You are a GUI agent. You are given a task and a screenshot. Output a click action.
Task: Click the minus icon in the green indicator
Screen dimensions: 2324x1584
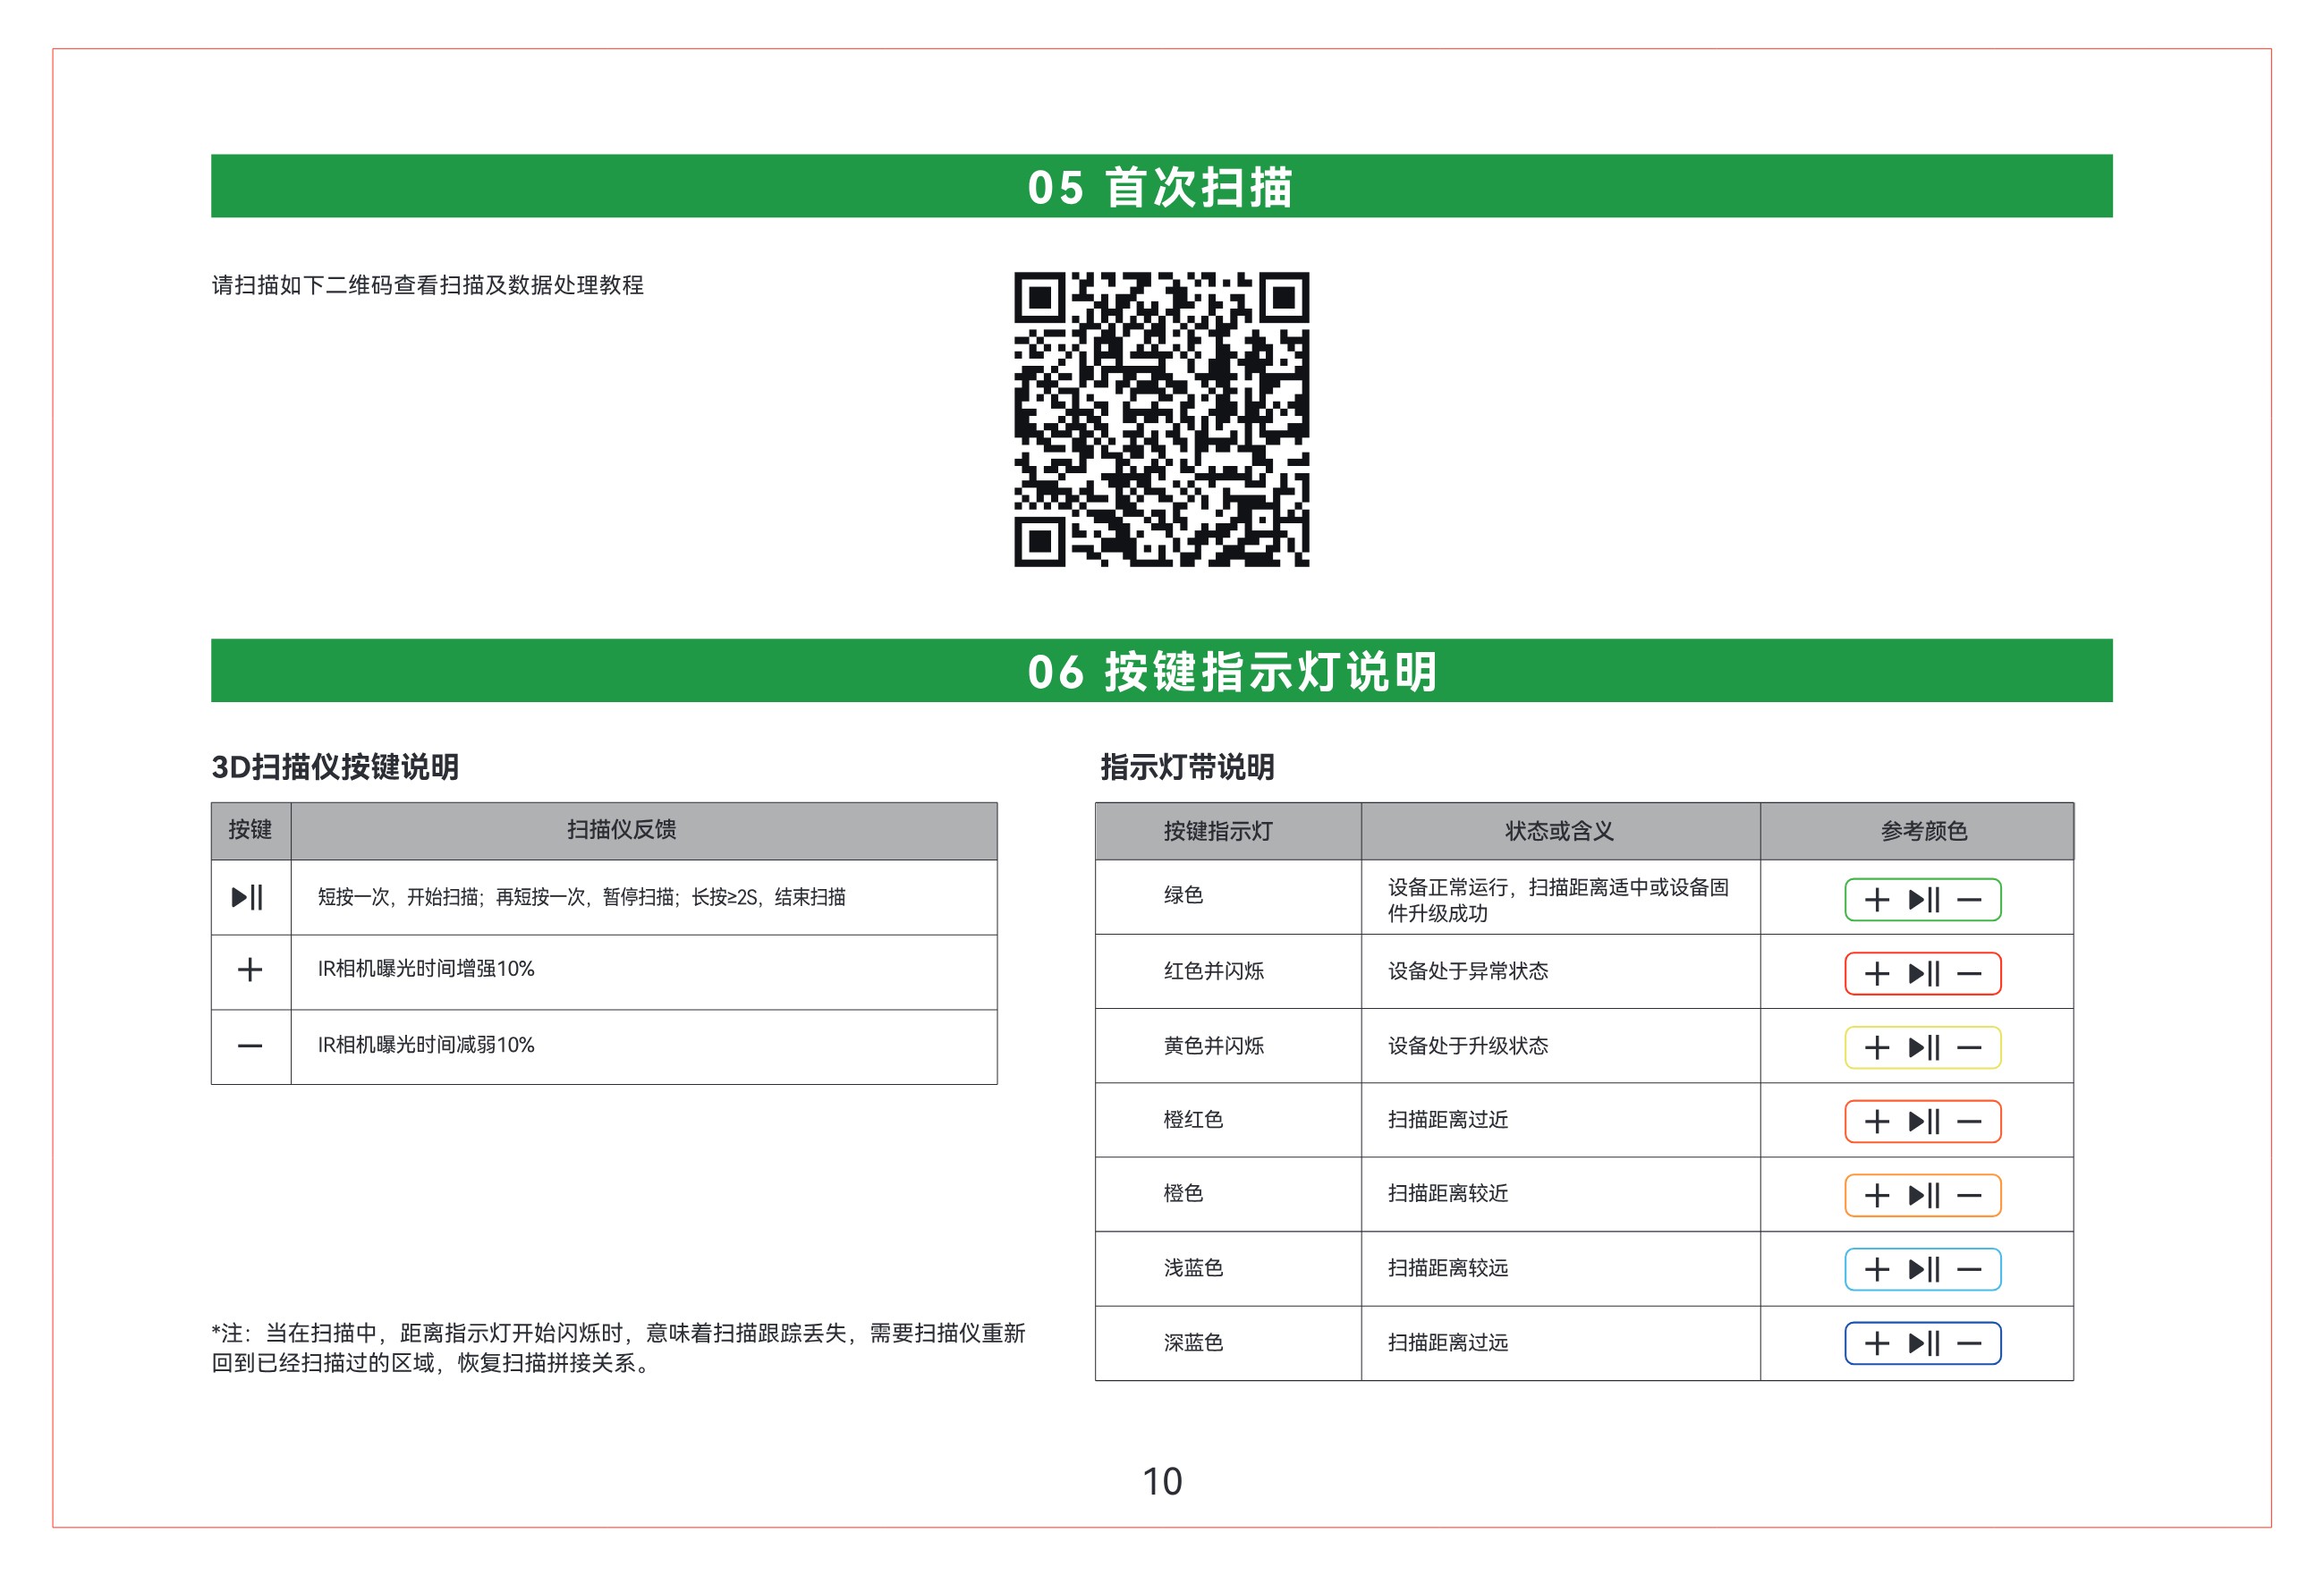pos(1969,900)
